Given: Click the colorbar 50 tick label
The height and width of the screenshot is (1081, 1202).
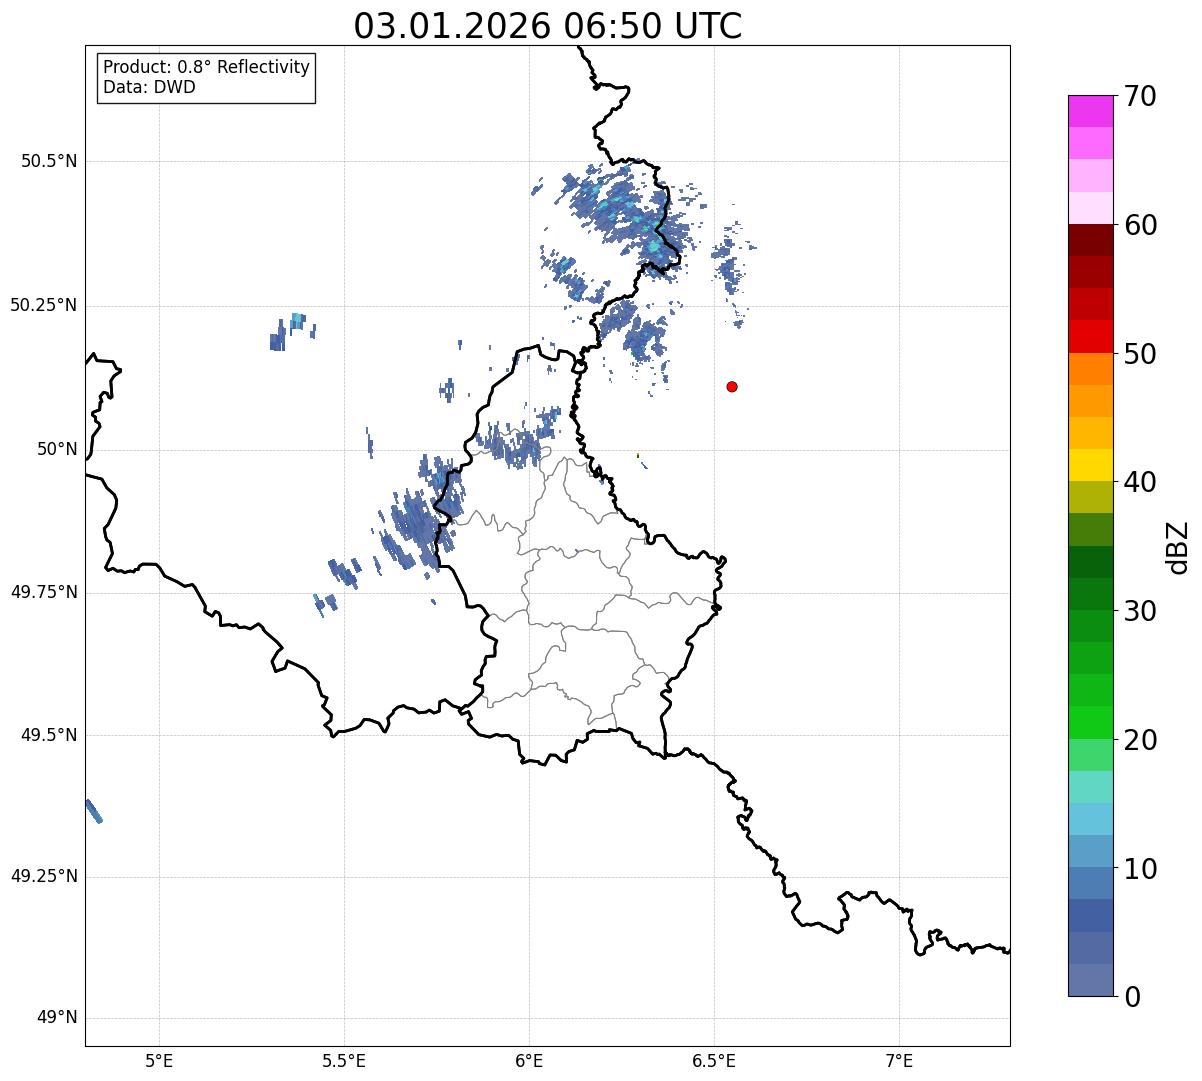Looking at the screenshot, I should tap(1139, 354).
